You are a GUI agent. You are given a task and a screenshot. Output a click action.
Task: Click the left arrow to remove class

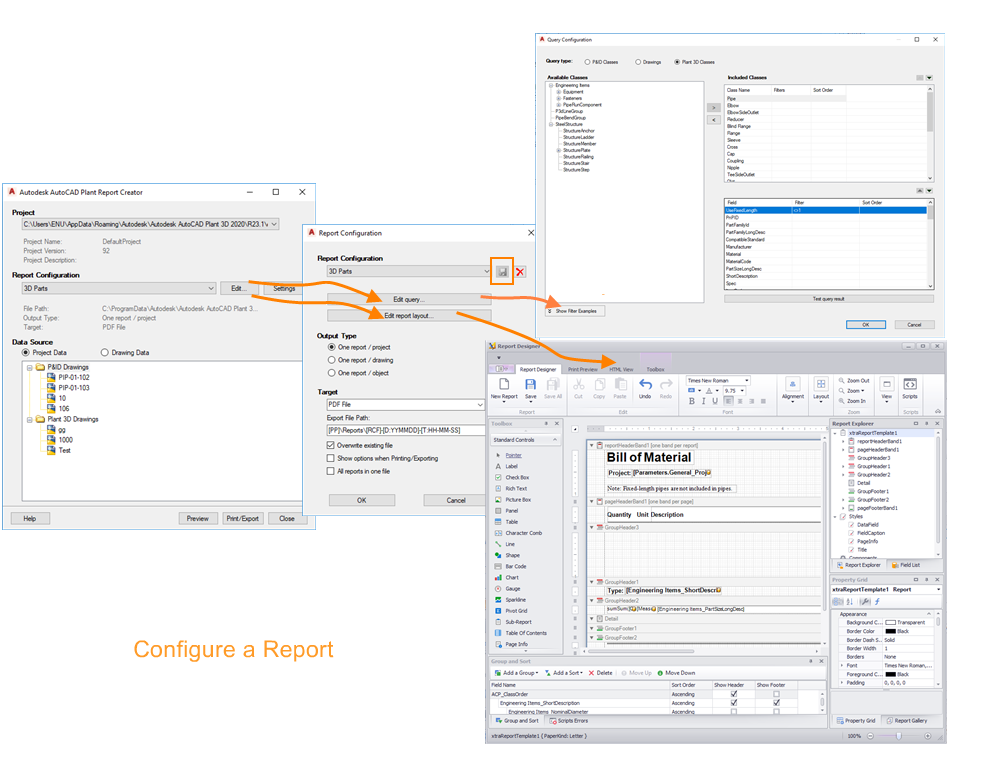click(714, 120)
